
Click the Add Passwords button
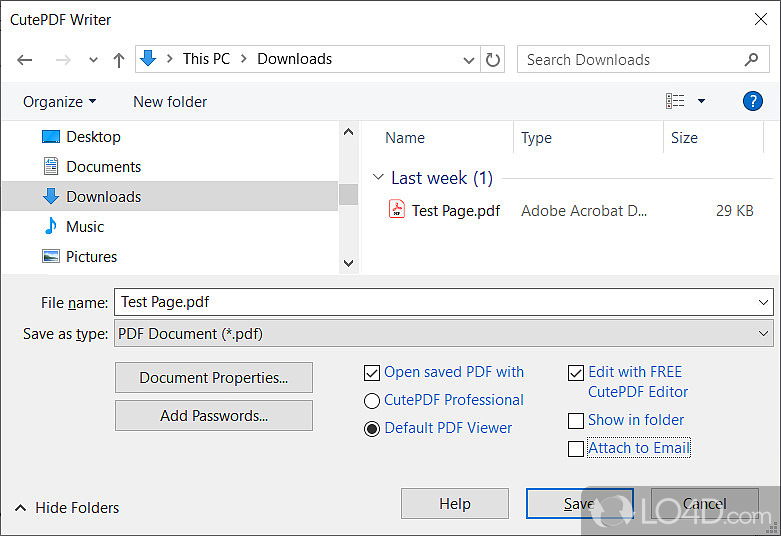click(x=213, y=415)
